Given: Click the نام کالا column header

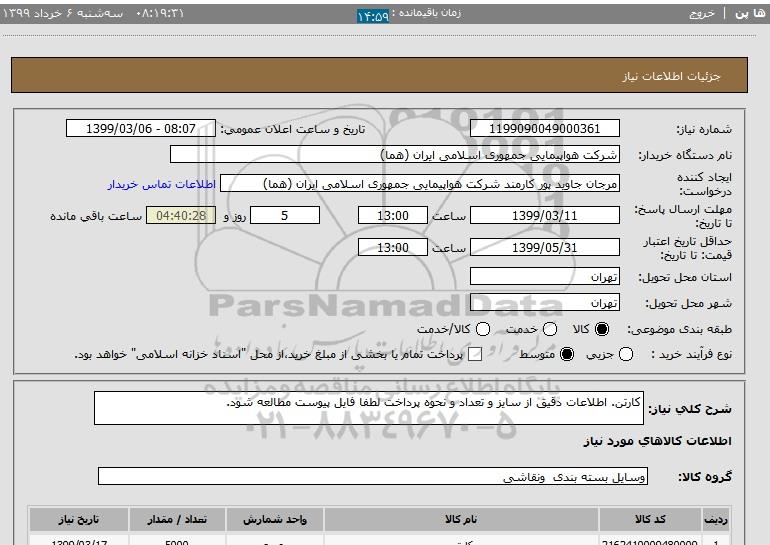Looking at the screenshot, I should click(x=461, y=519).
